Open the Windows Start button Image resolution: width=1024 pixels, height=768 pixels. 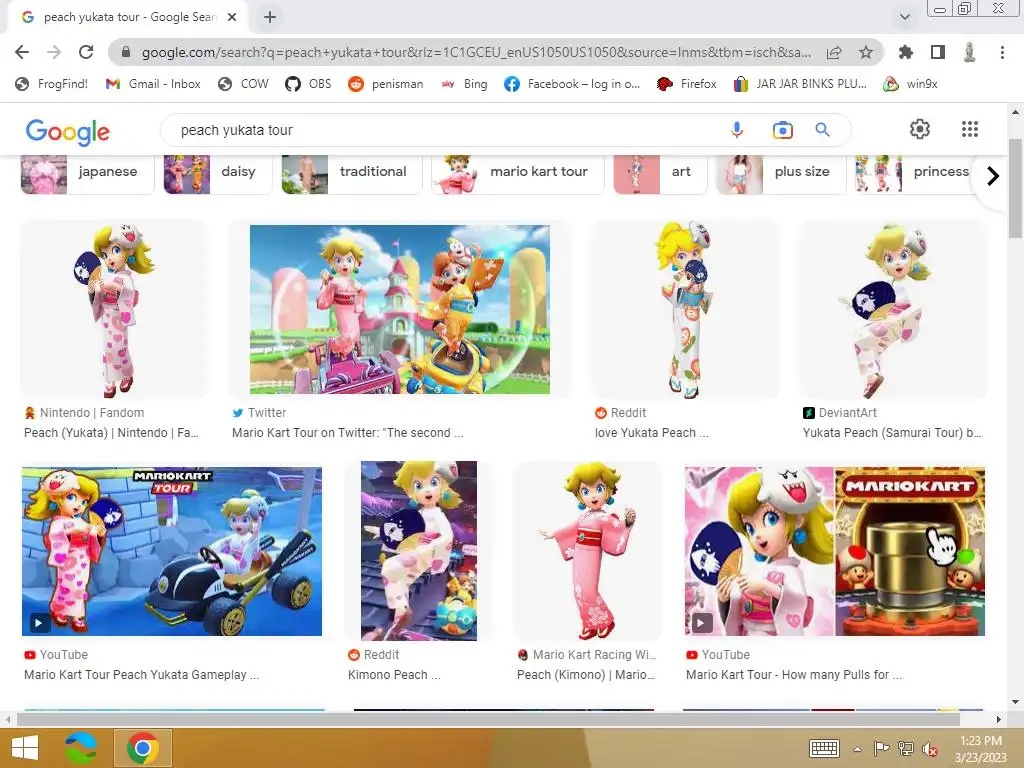[x=25, y=748]
